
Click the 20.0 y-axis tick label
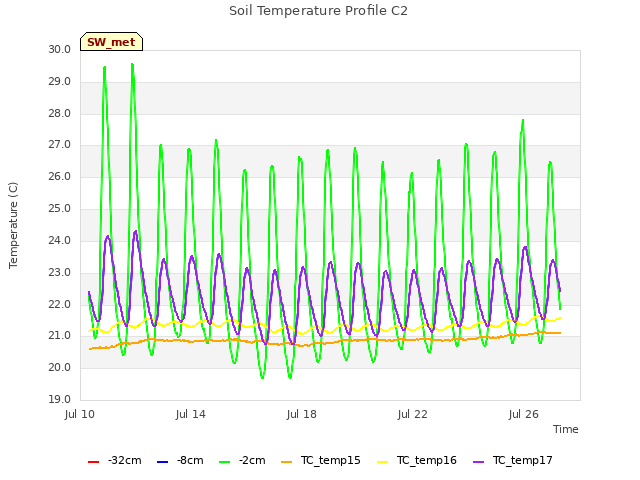(x=60, y=368)
